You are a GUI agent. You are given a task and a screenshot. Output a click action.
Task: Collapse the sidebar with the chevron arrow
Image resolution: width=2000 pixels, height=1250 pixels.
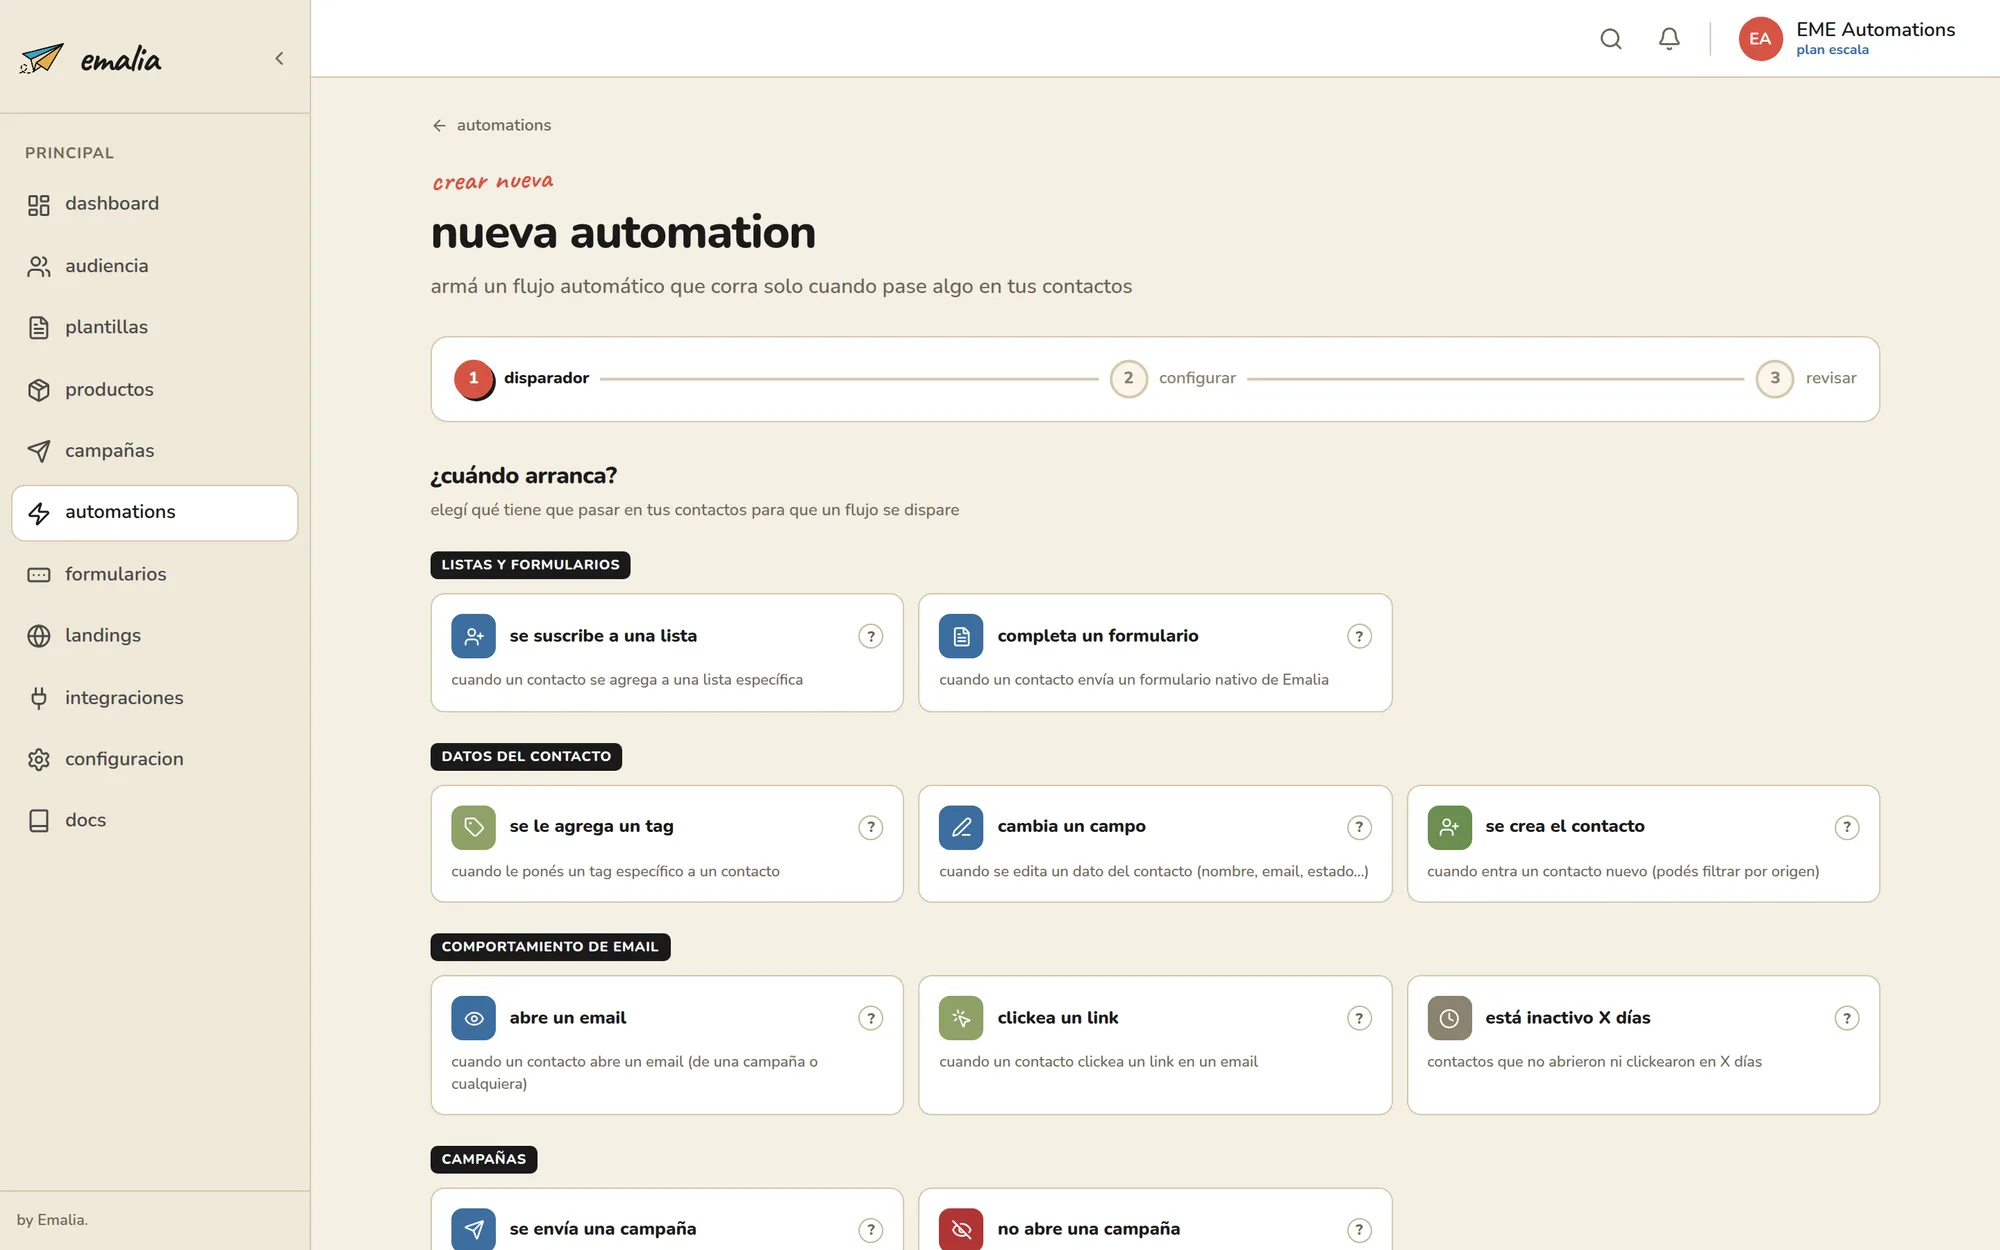click(x=279, y=58)
